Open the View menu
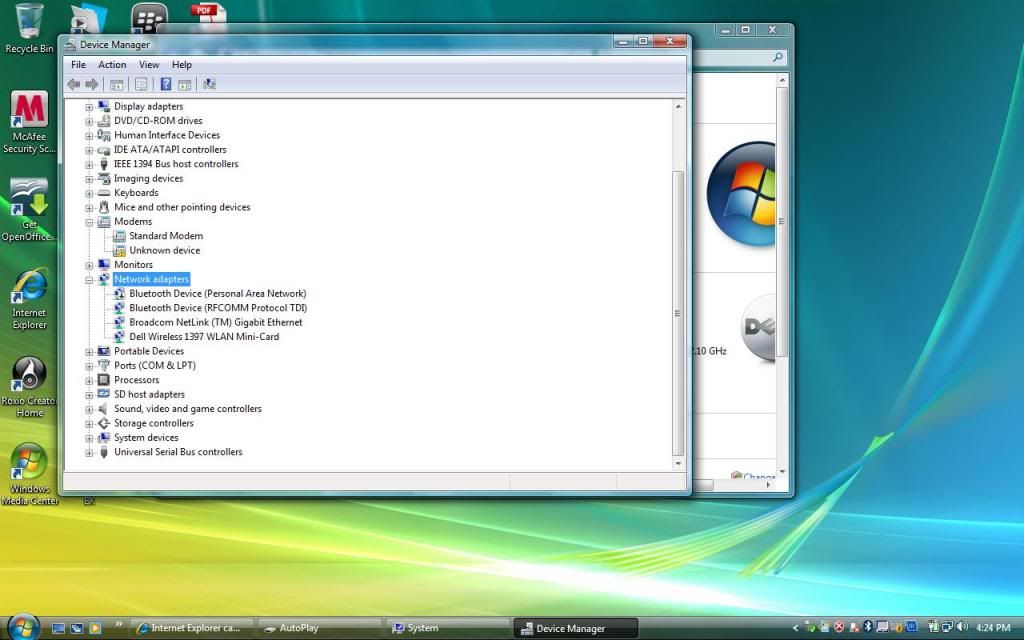The height and width of the screenshot is (640, 1024). 149,65
